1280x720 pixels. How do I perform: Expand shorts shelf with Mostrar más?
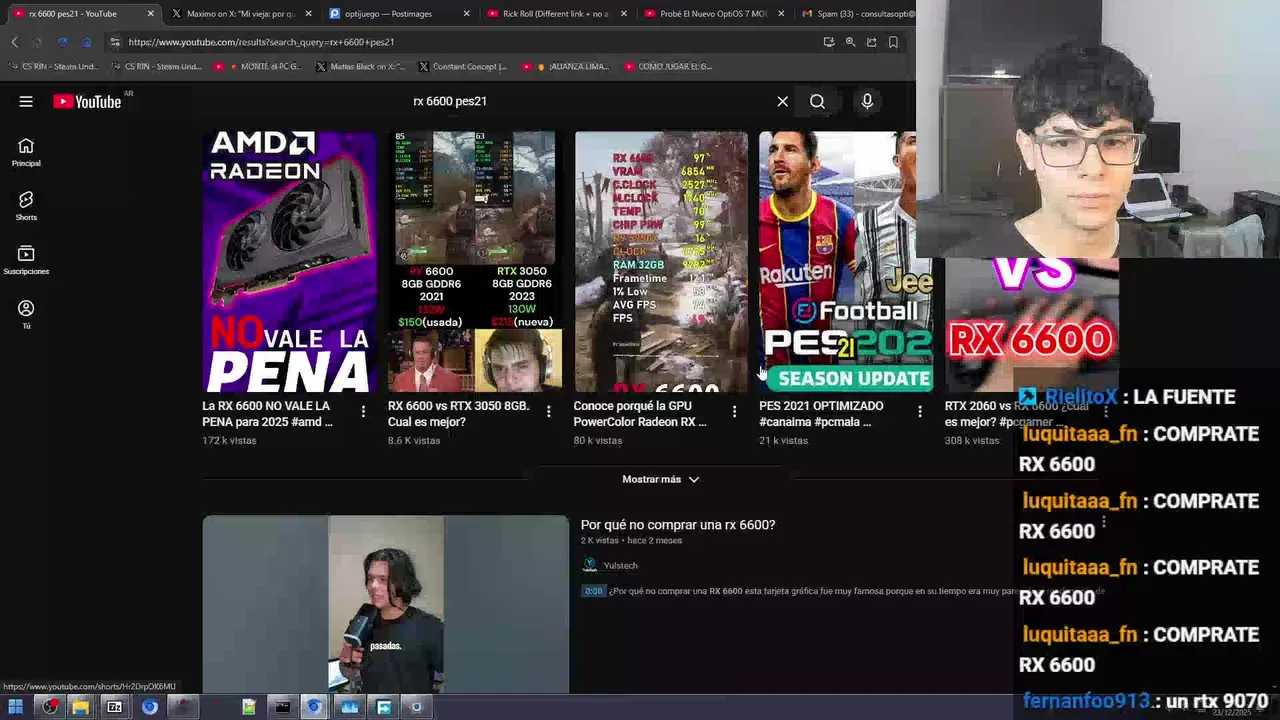(x=660, y=479)
